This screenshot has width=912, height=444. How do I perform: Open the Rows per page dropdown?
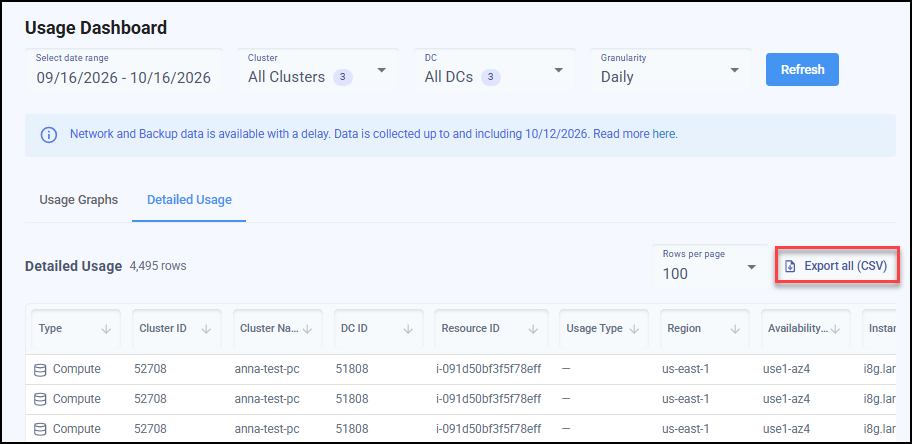(710, 267)
